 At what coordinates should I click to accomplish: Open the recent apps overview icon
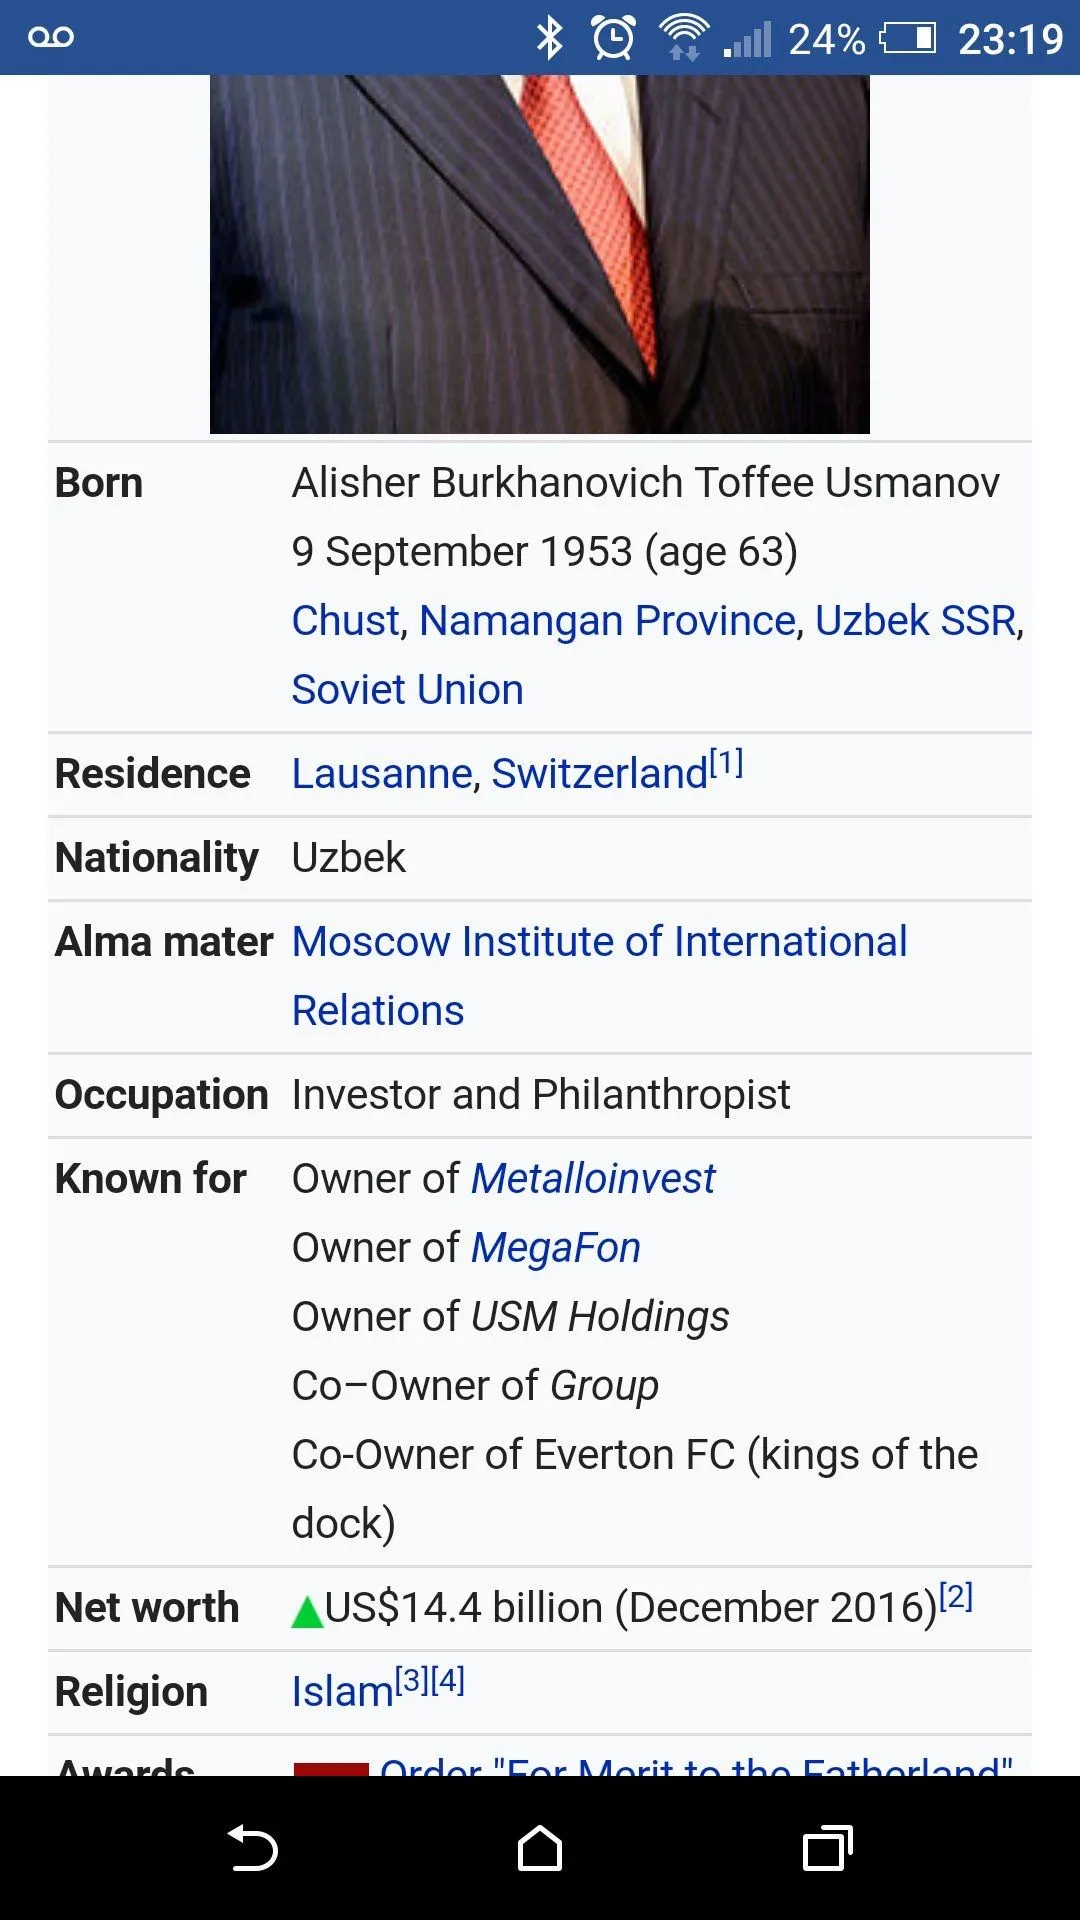click(827, 1848)
